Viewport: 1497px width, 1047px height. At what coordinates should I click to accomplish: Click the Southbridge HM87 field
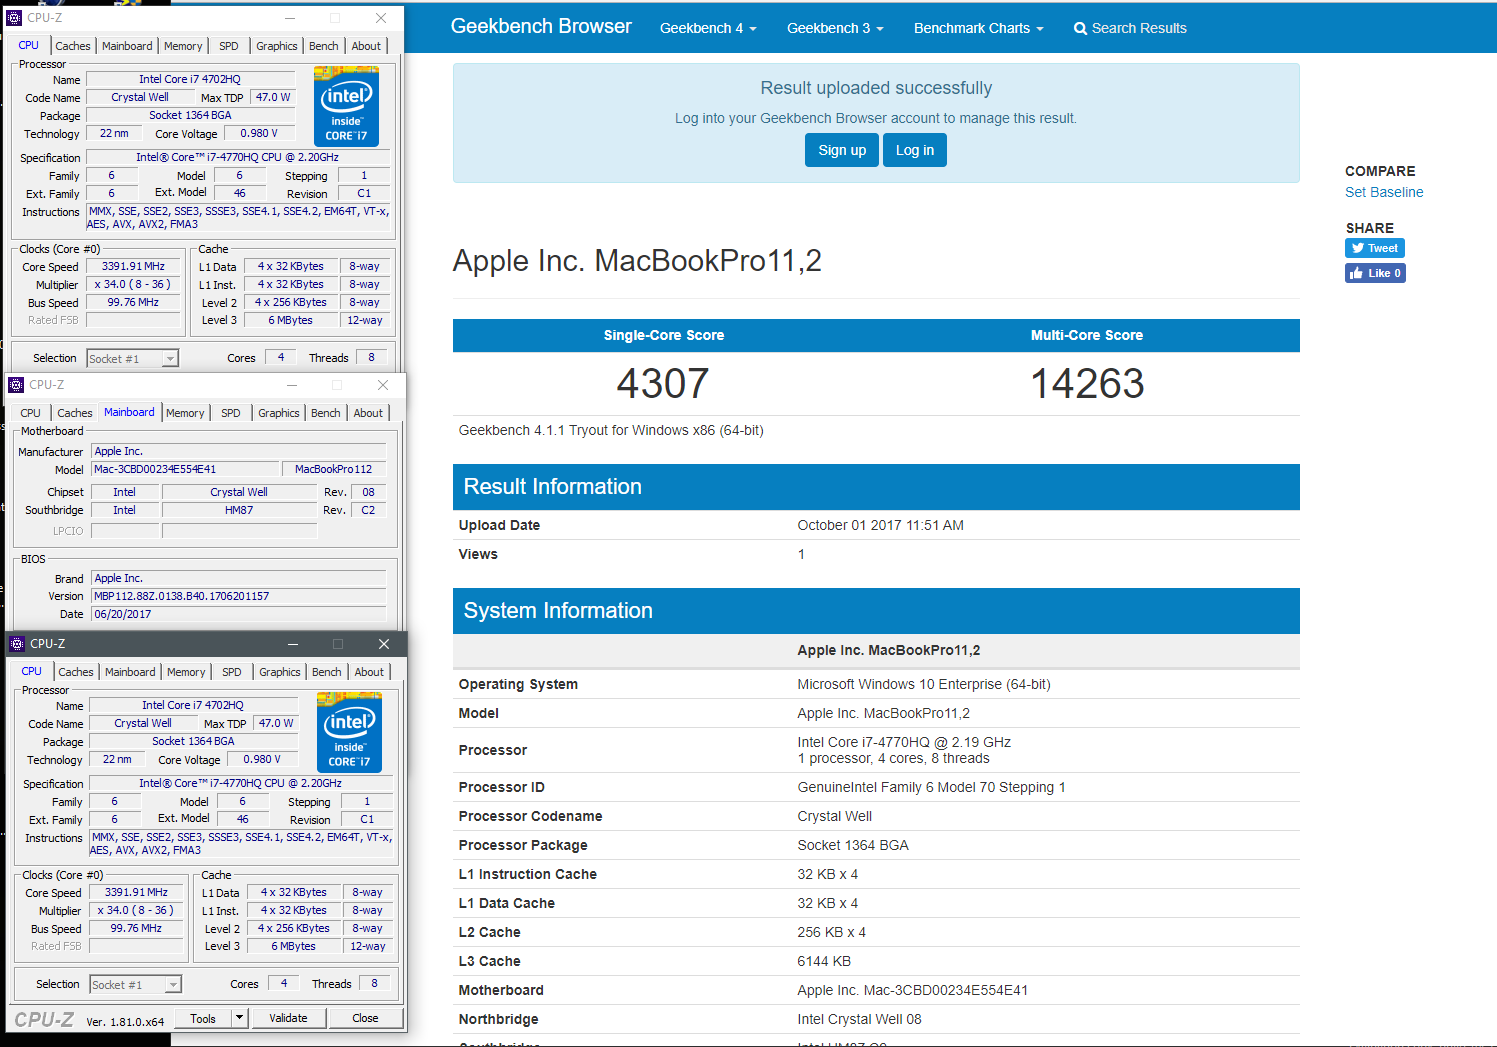(x=239, y=510)
